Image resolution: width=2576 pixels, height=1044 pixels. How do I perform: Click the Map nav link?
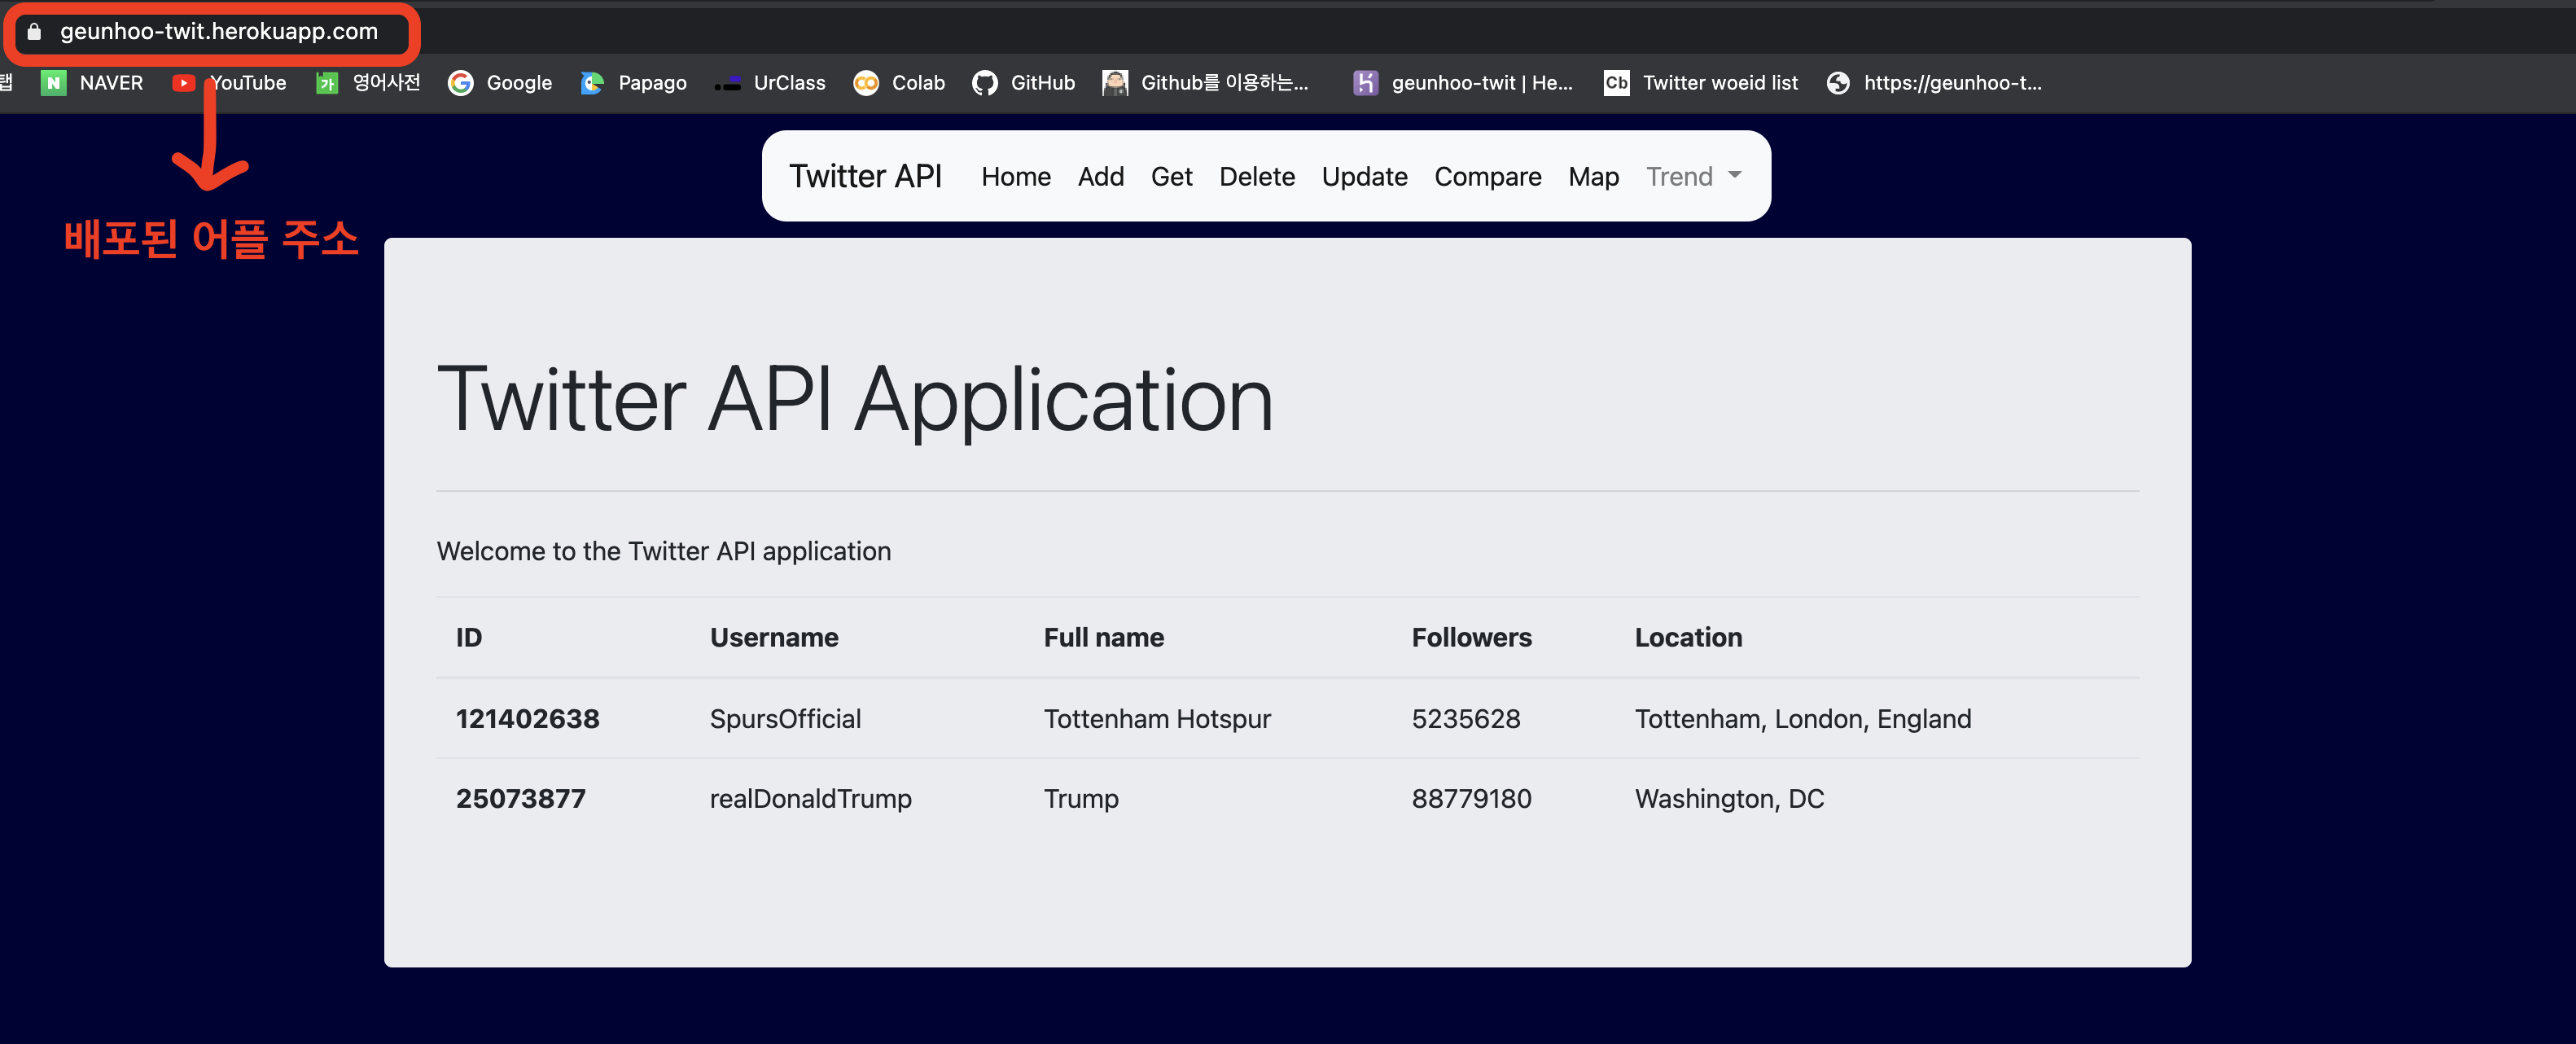(x=1593, y=177)
